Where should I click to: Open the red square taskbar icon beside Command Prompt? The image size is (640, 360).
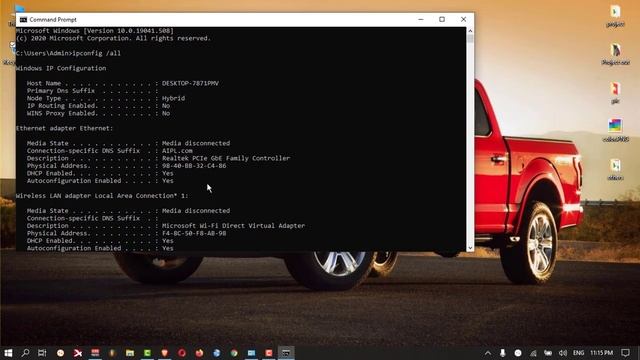pyautogui.click(x=269, y=353)
